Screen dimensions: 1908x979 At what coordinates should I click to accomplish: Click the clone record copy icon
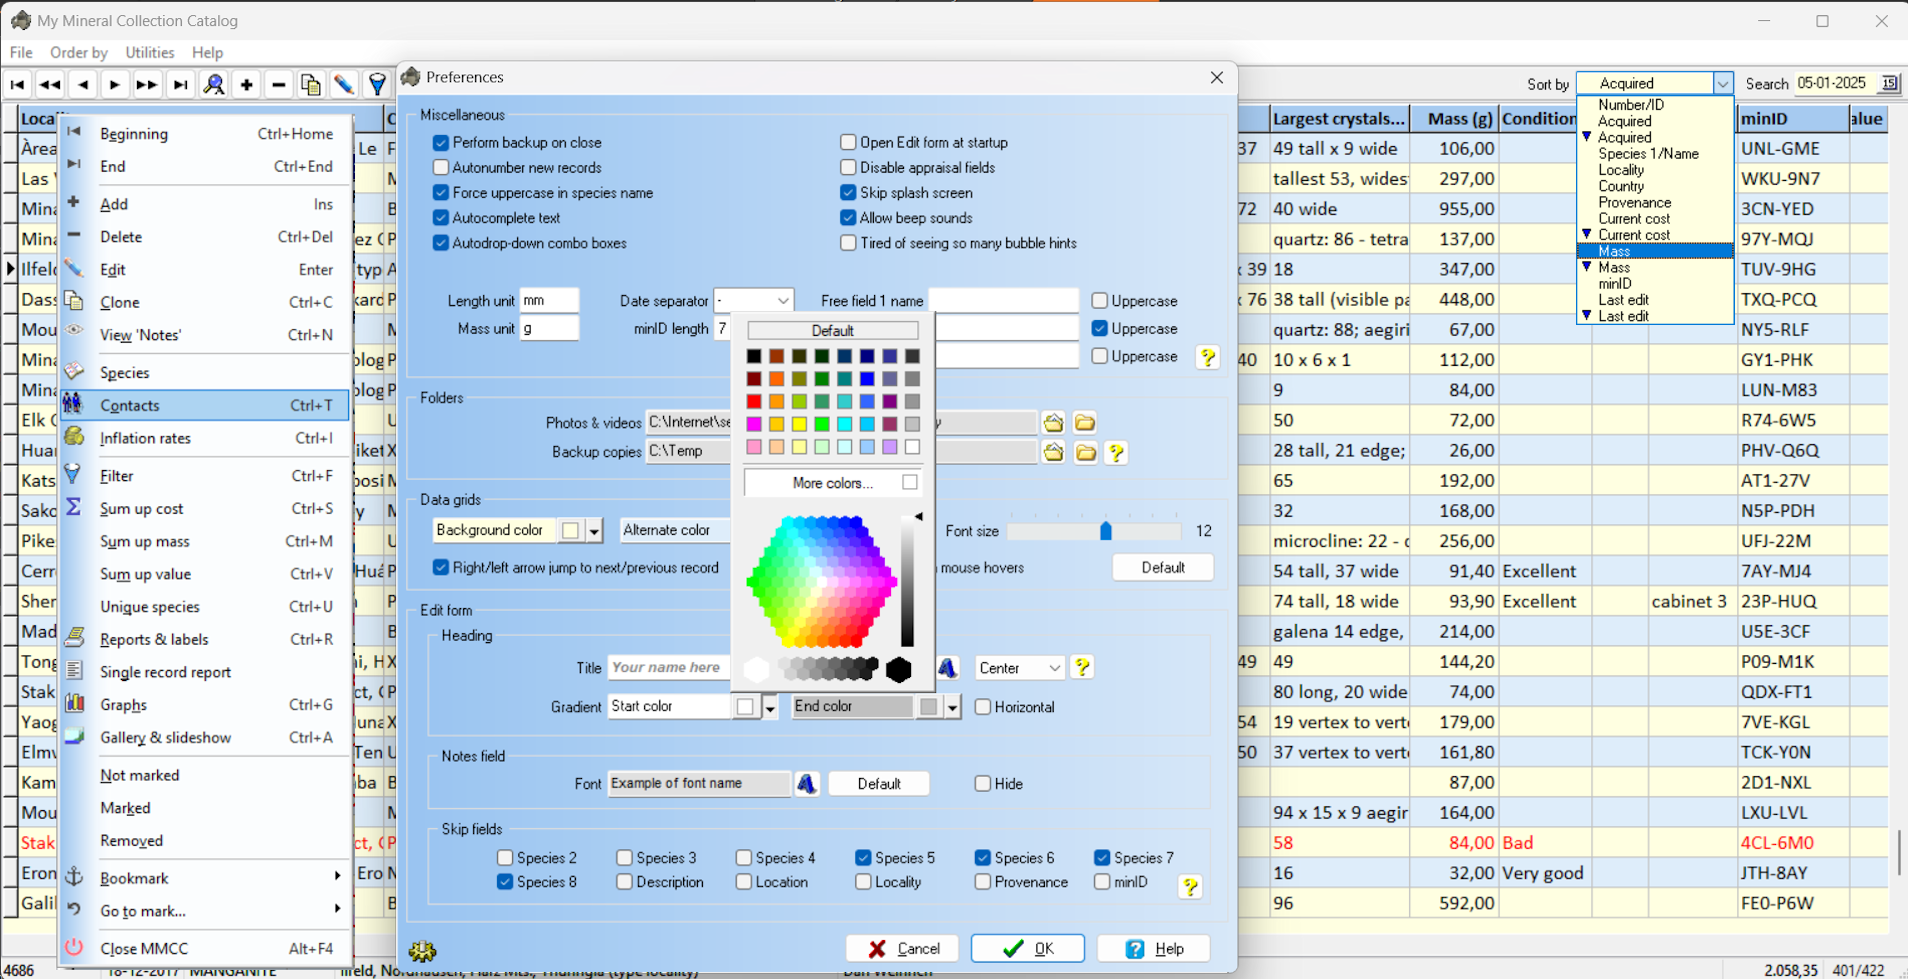tap(311, 85)
